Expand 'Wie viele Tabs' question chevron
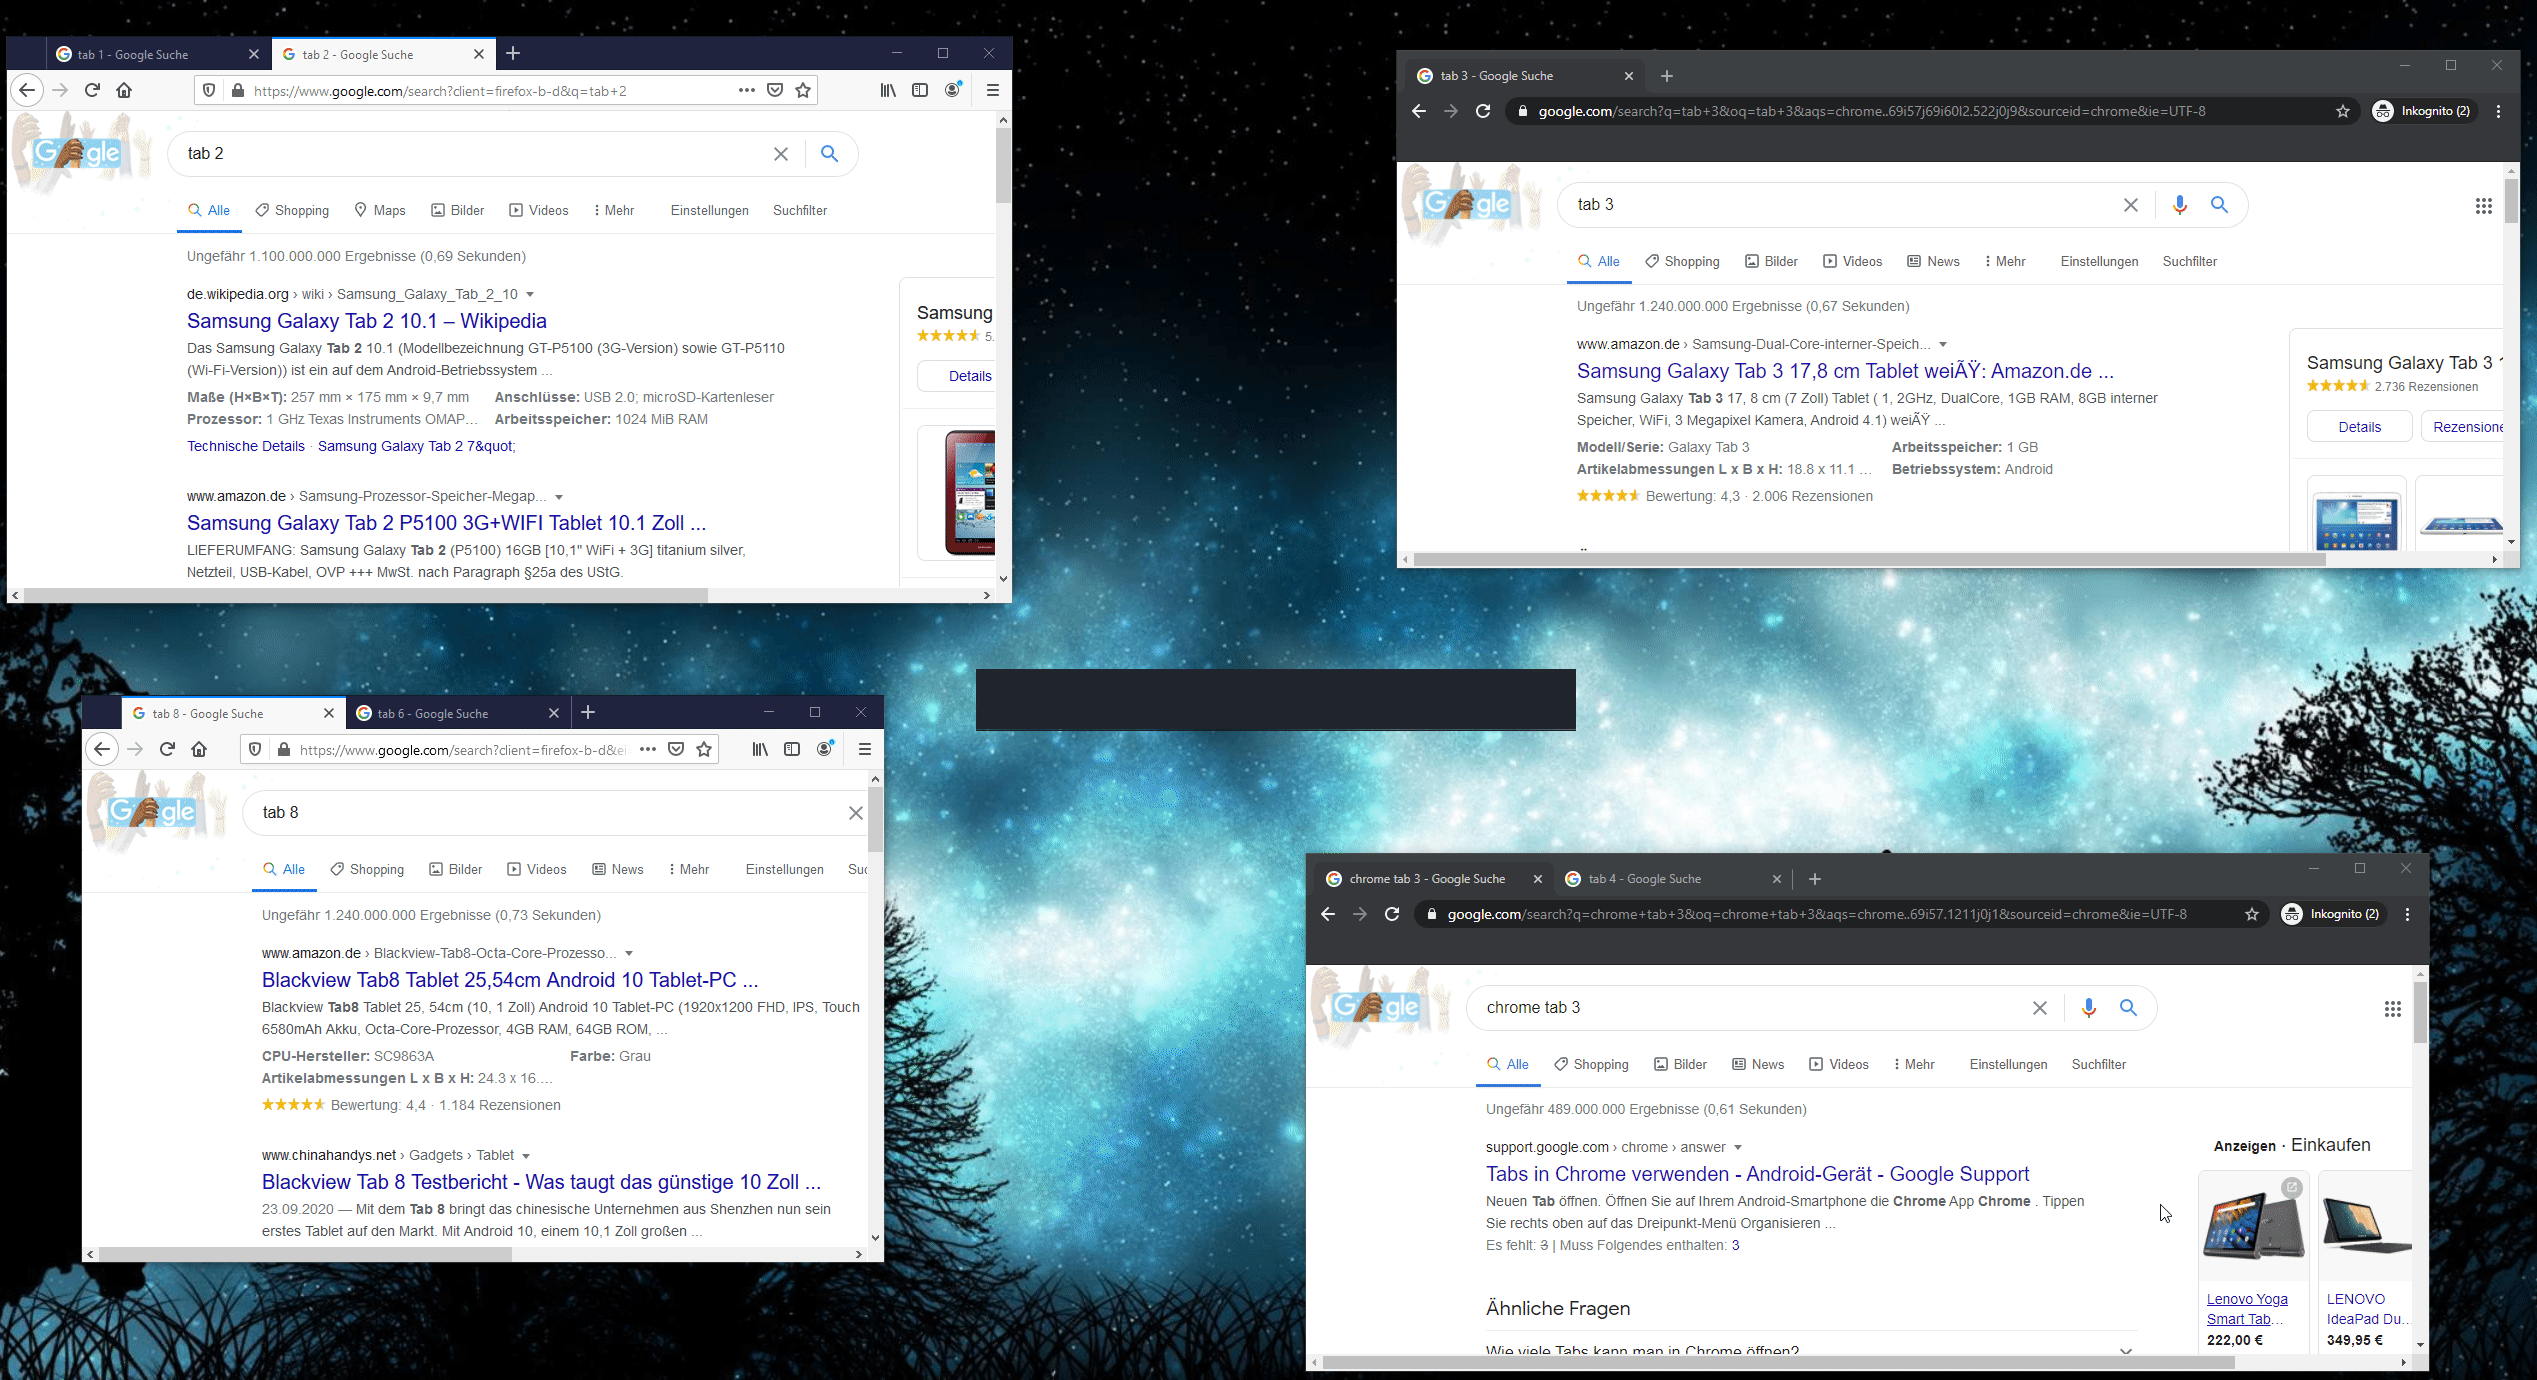The width and height of the screenshot is (2537, 1380). point(2125,1351)
